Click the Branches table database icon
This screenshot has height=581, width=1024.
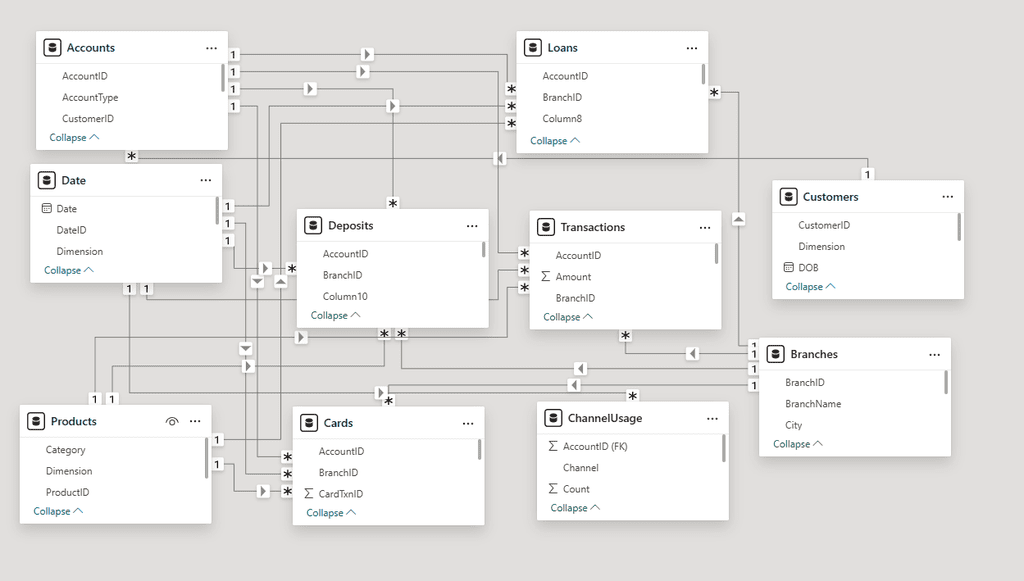click(x=776, y=354)
